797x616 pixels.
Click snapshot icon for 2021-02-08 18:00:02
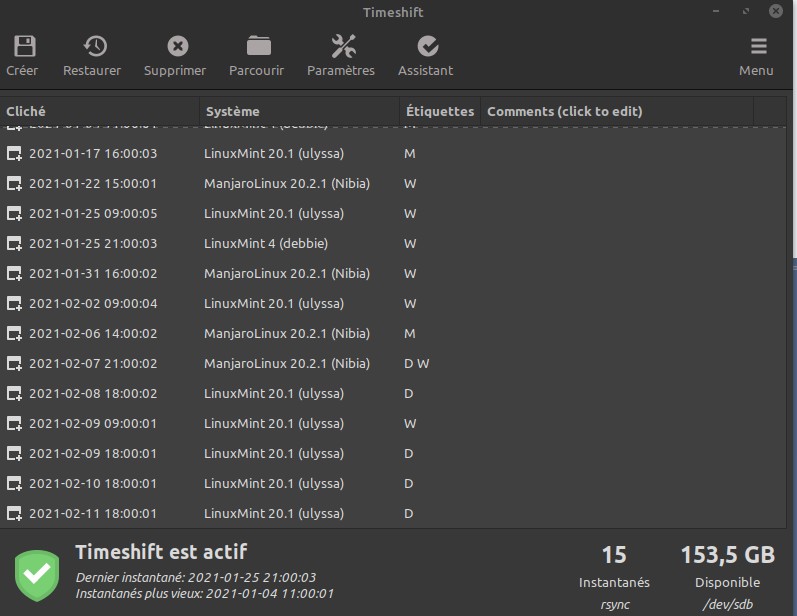point(14,393)
